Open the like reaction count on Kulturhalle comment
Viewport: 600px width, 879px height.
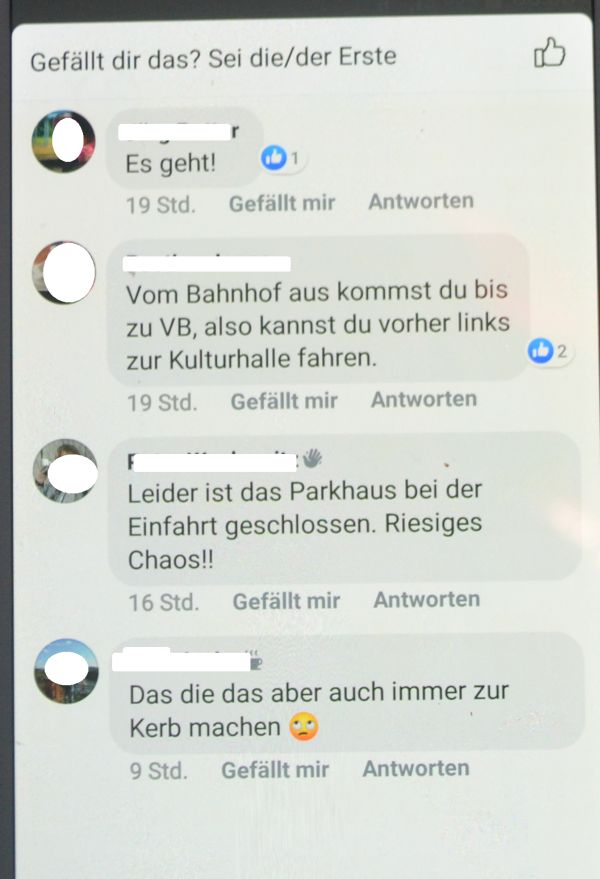point(550,351)
